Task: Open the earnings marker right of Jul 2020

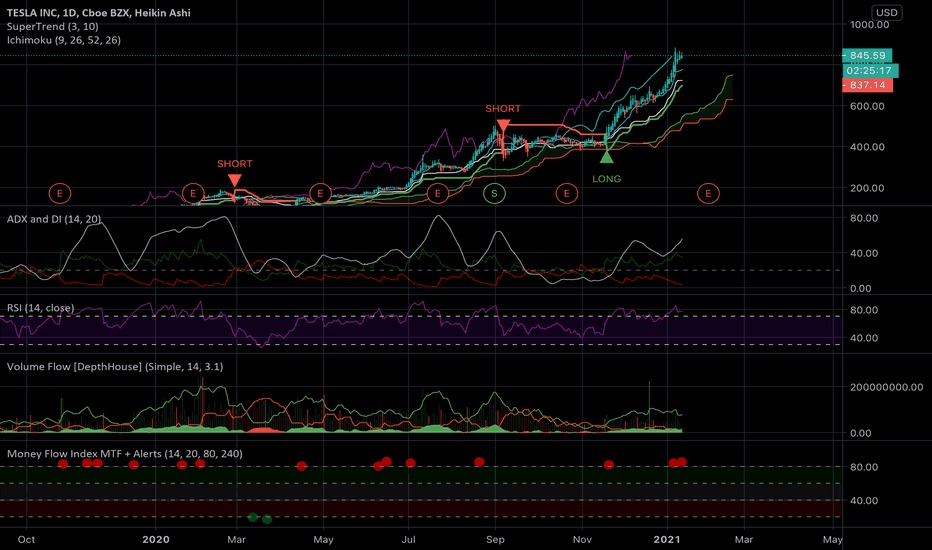Action: pyautogui.click(x=437, y=193)
